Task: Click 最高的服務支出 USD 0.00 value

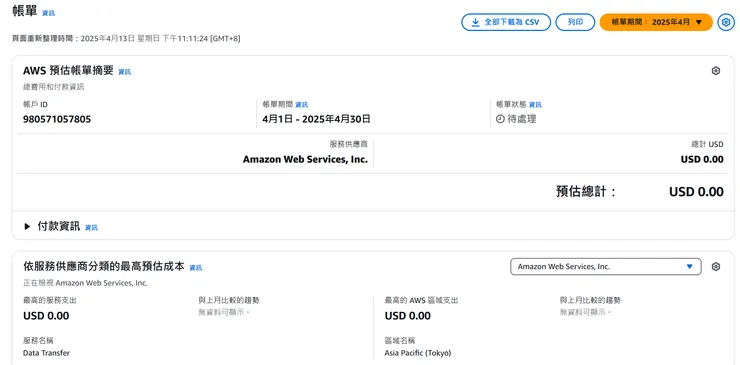Action: point(46,316)
